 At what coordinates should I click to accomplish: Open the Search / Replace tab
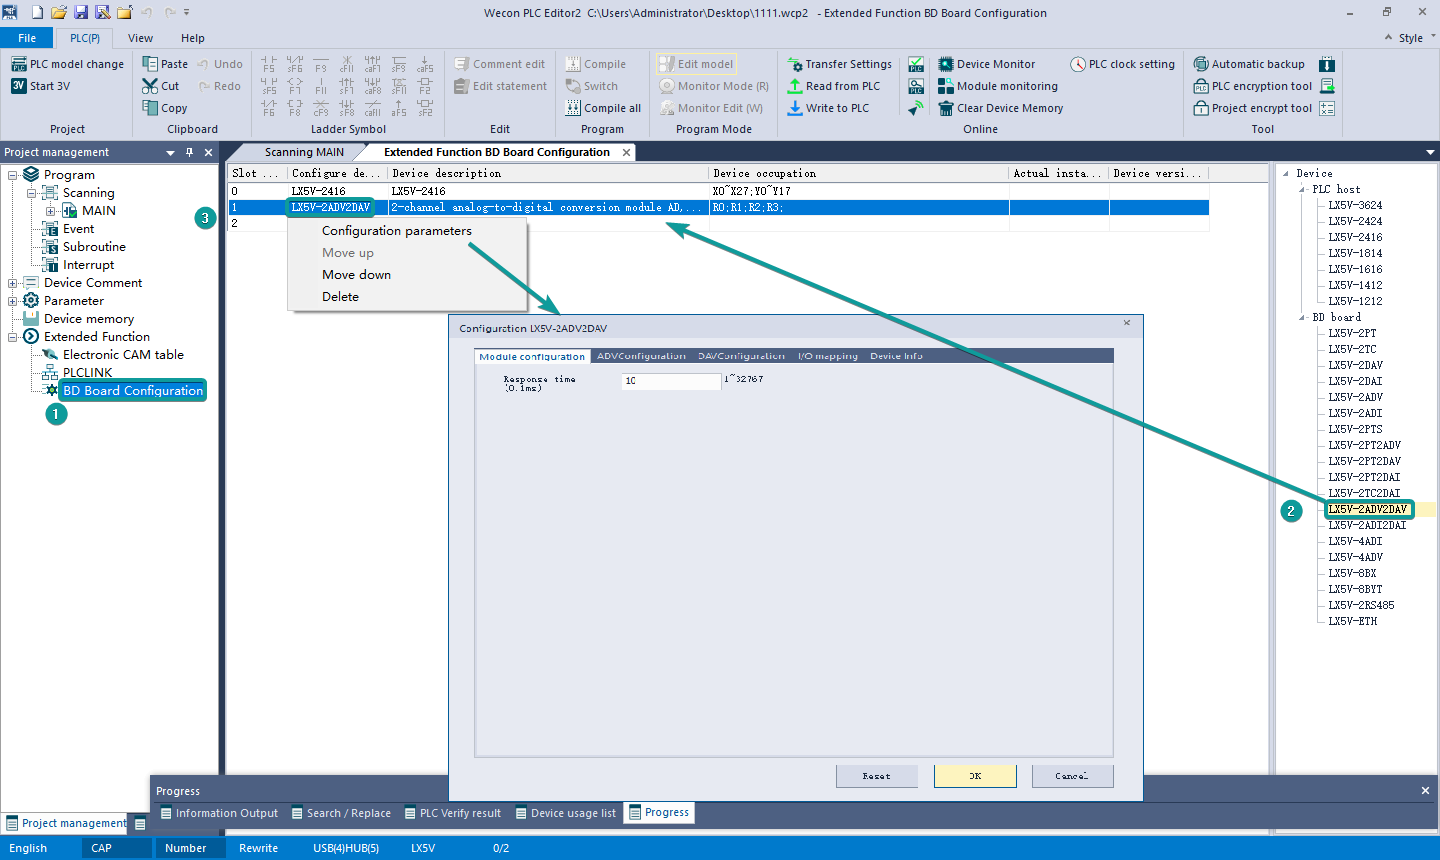coord(341,813)
